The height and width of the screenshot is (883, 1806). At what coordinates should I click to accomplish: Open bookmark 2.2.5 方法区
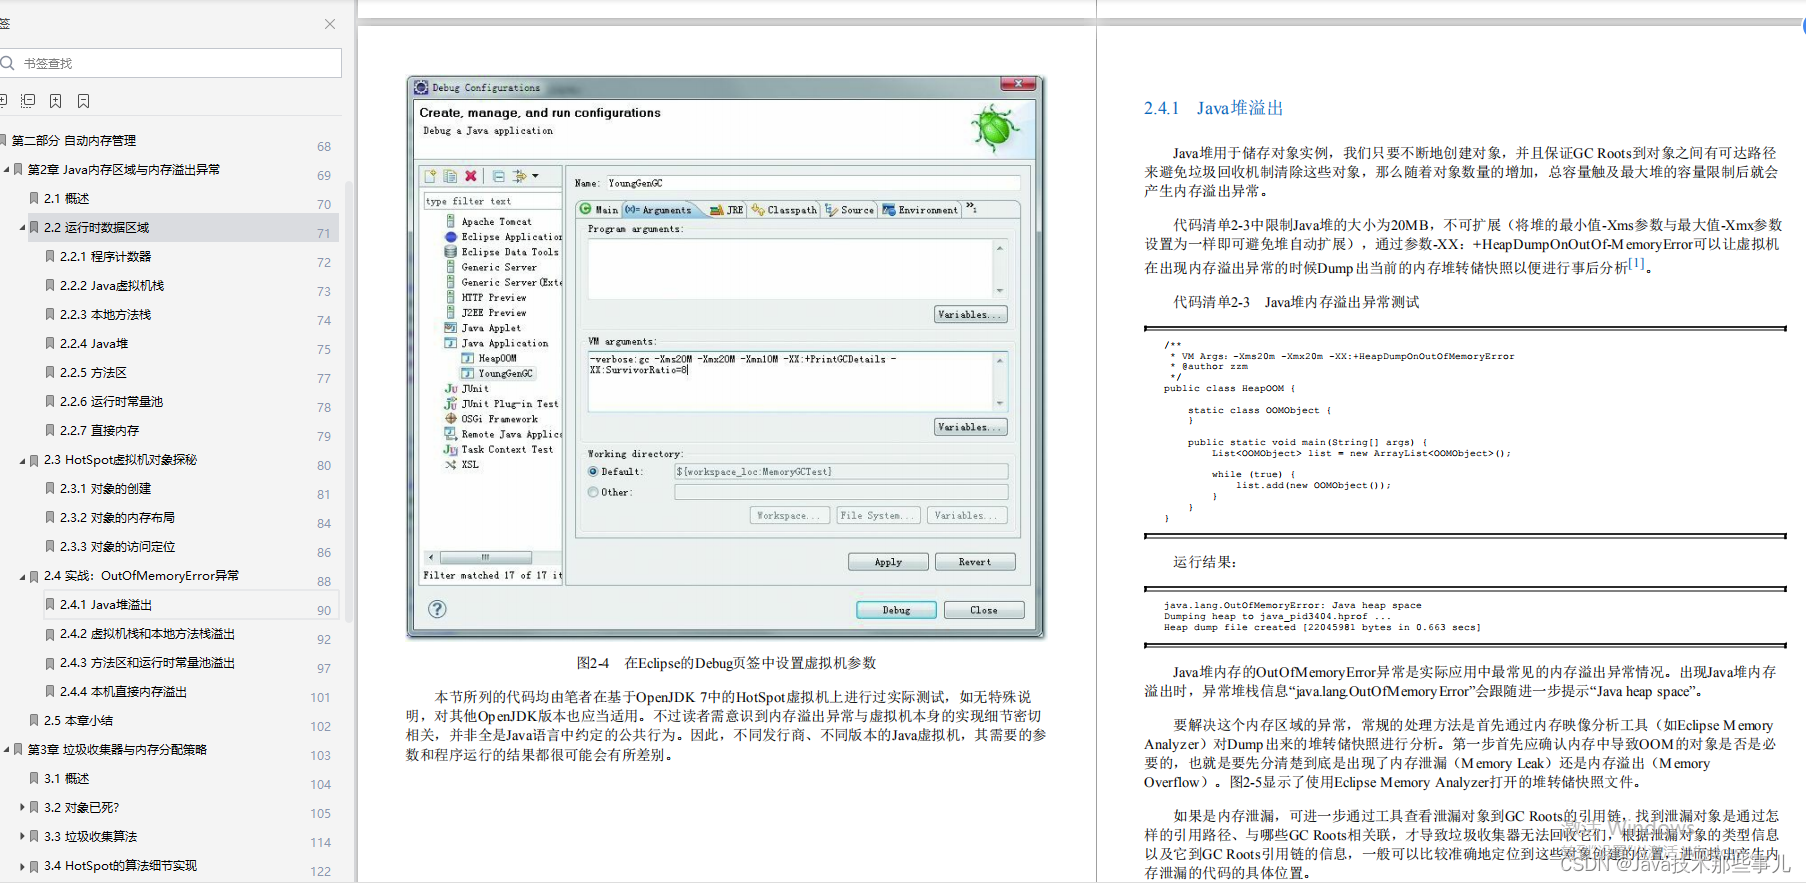[x=93, y=373]
